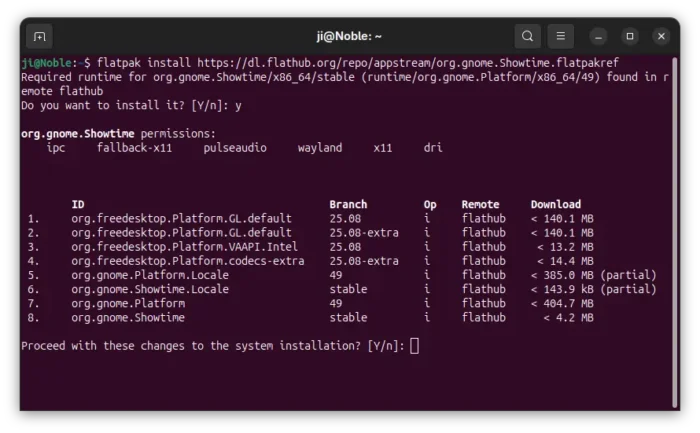Click the search icon in the header bar
The height and width of the screenshot is (433, 700).
click(x=527, y=37)
